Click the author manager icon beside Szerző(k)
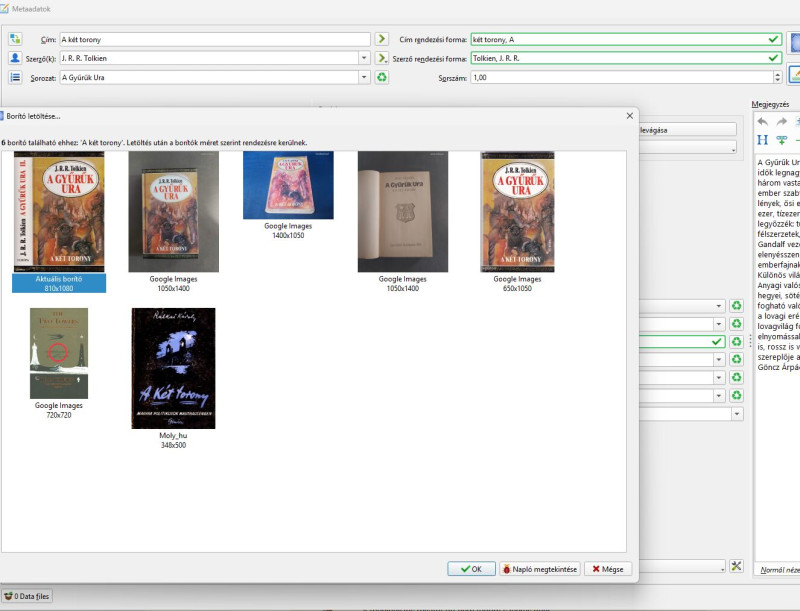This screenshot has width=800, height=611. click(15, 58)
